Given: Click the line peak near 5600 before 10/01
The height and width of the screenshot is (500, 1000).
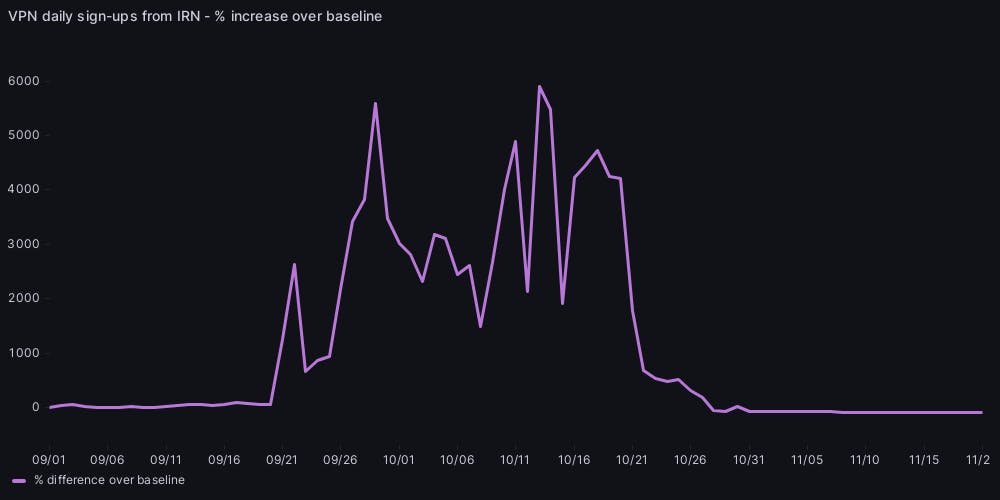Looking at the screenshot, I should click(x=375, y=103).
